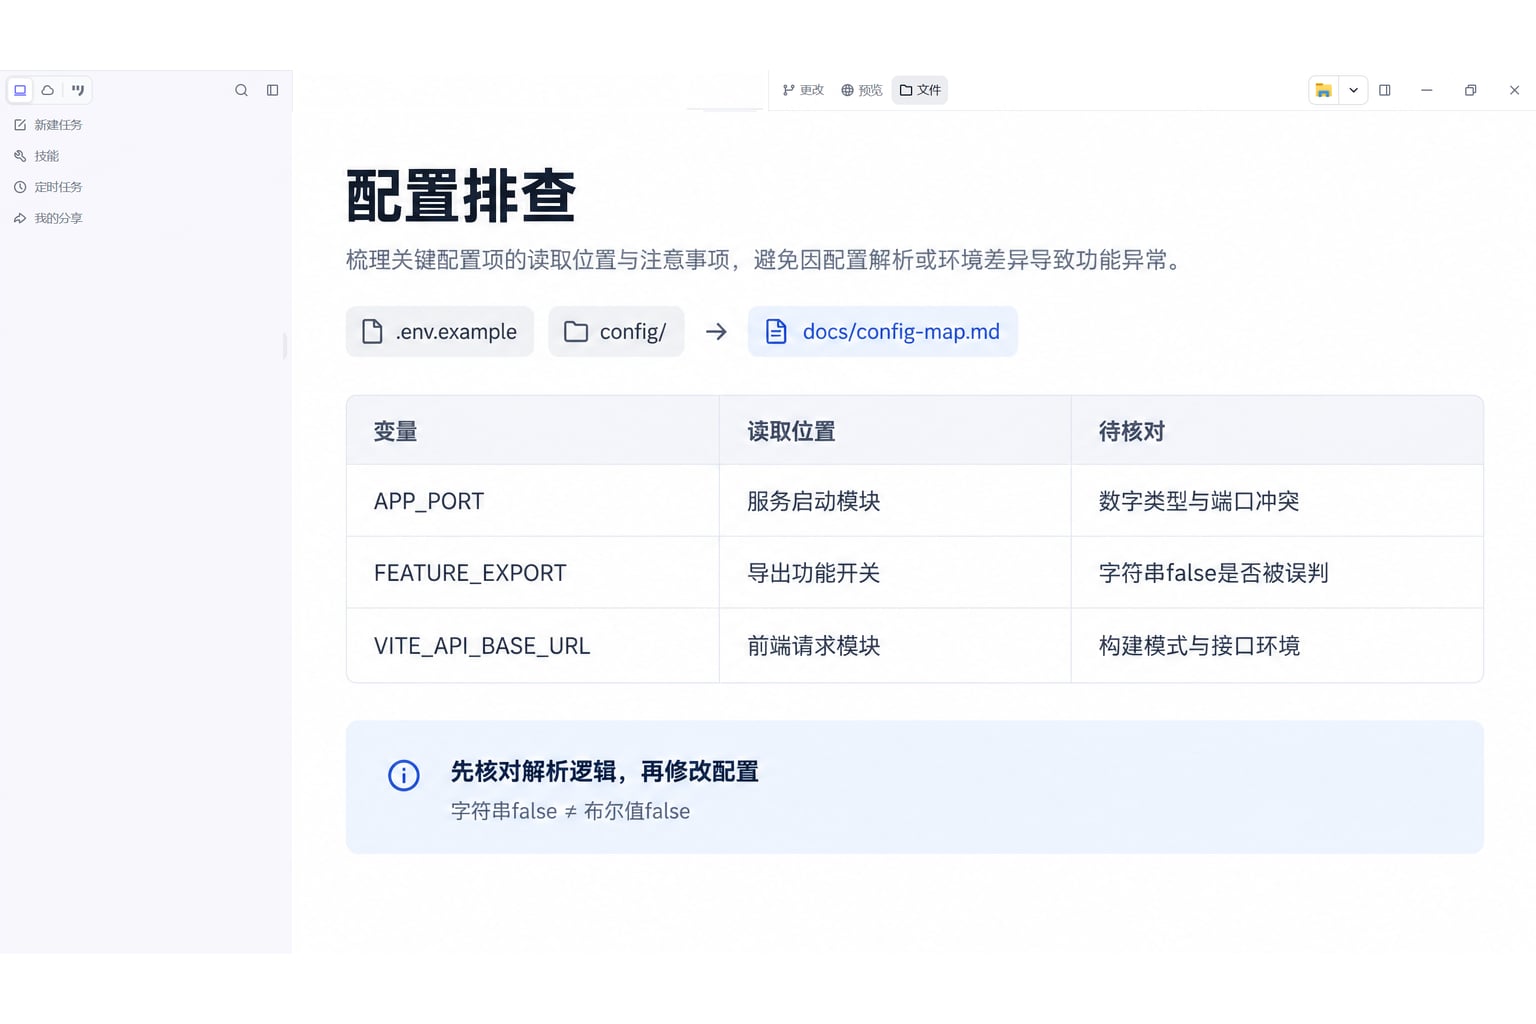Click the 字符串false ≠ 布尔值false note
1536x1024 pixels.
coord(570,811)
